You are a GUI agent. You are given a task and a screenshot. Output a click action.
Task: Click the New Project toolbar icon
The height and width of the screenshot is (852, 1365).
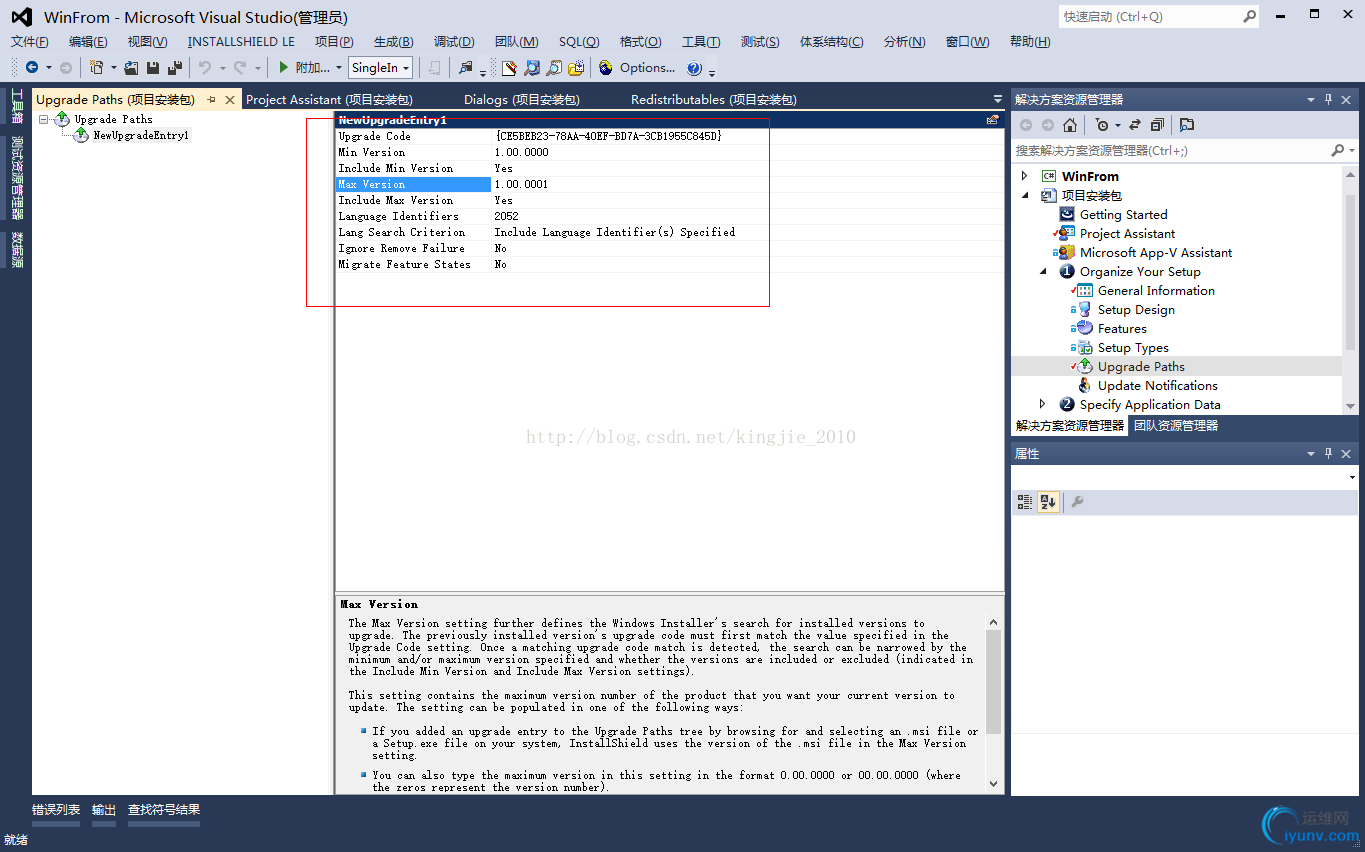click(96, 67)
